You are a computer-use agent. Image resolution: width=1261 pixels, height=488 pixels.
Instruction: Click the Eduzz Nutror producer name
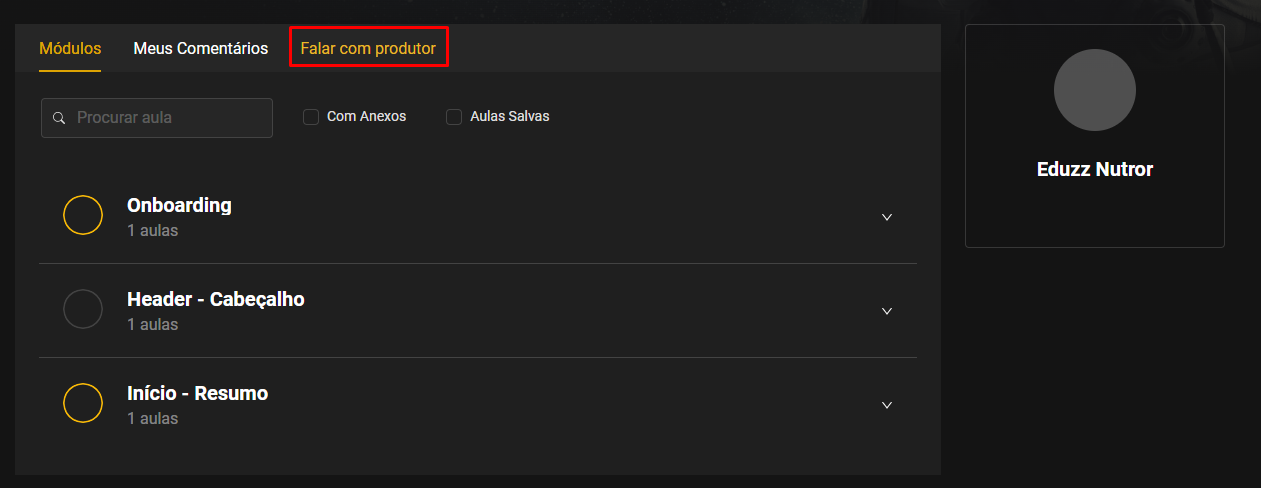pyautogui.click(x=1095, y=169)
